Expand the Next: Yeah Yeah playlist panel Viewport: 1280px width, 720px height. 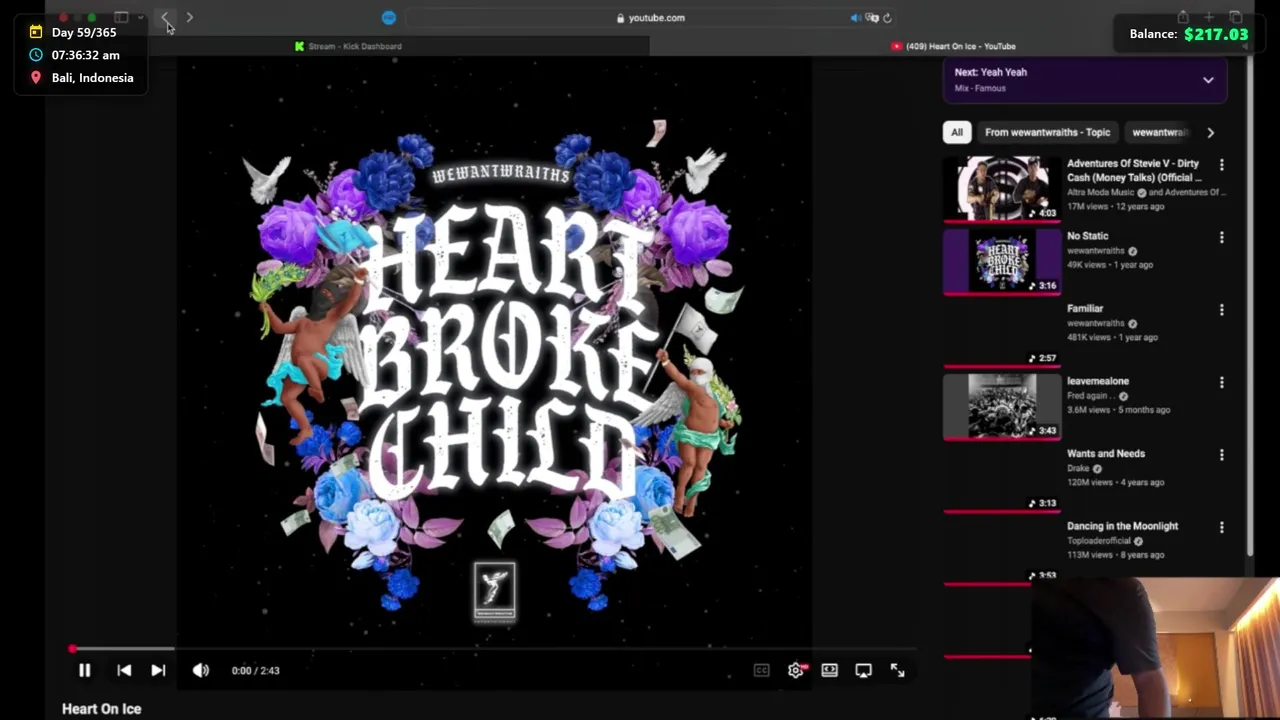[1208, 80]
